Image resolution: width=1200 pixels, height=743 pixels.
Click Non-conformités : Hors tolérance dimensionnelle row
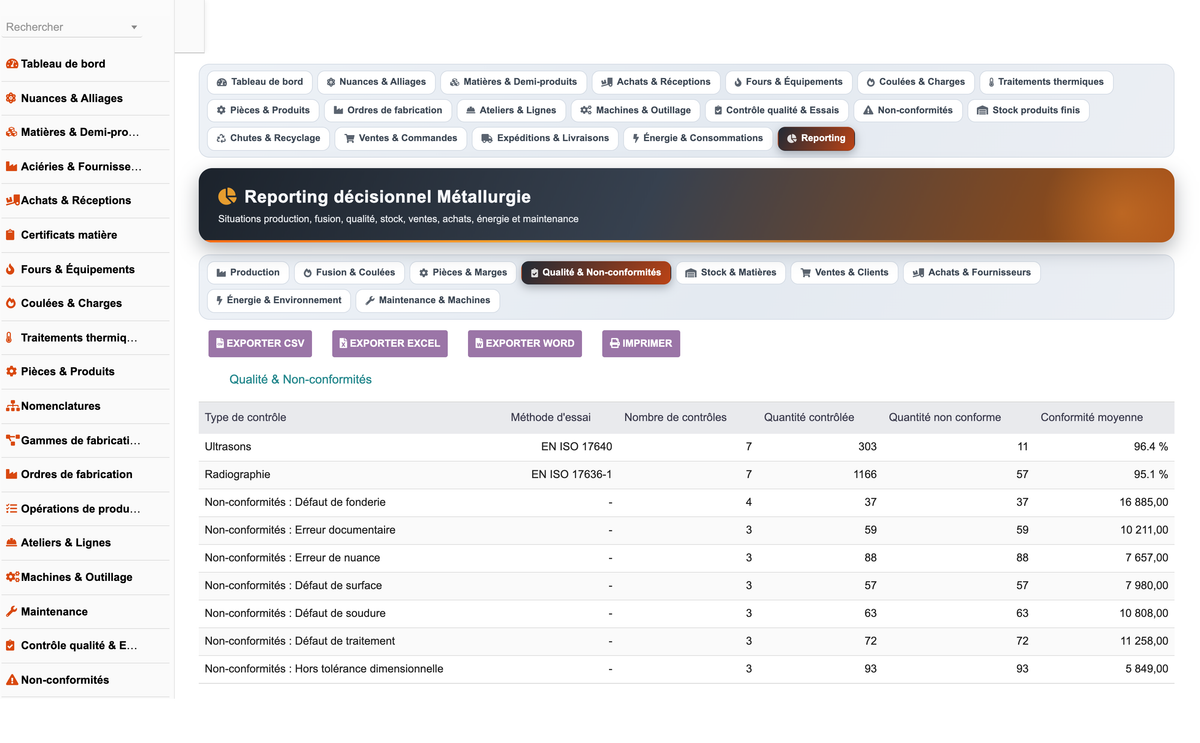[x=686, y=669]
